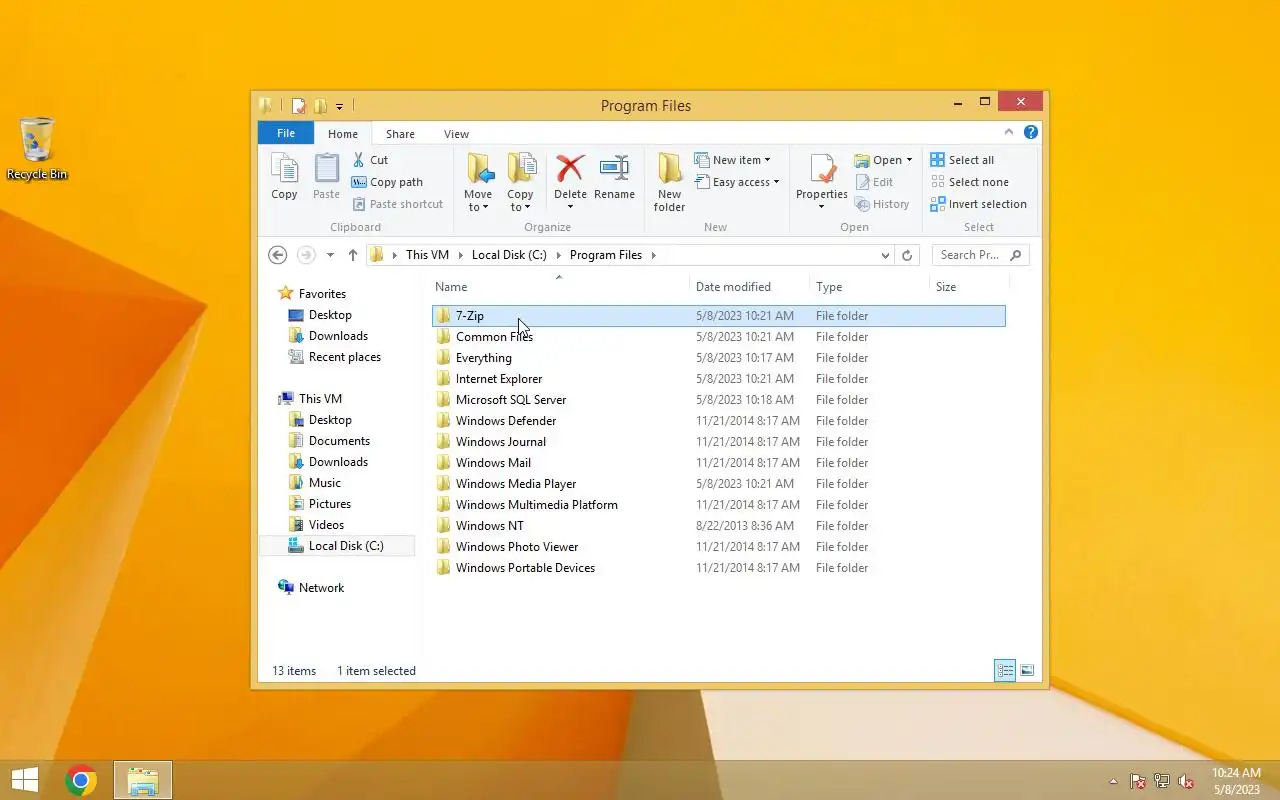Launch Google Chrome from the taskbar
Viewport: 1280px width, 800px height.
pyautogui.click(x=81, y=780)
